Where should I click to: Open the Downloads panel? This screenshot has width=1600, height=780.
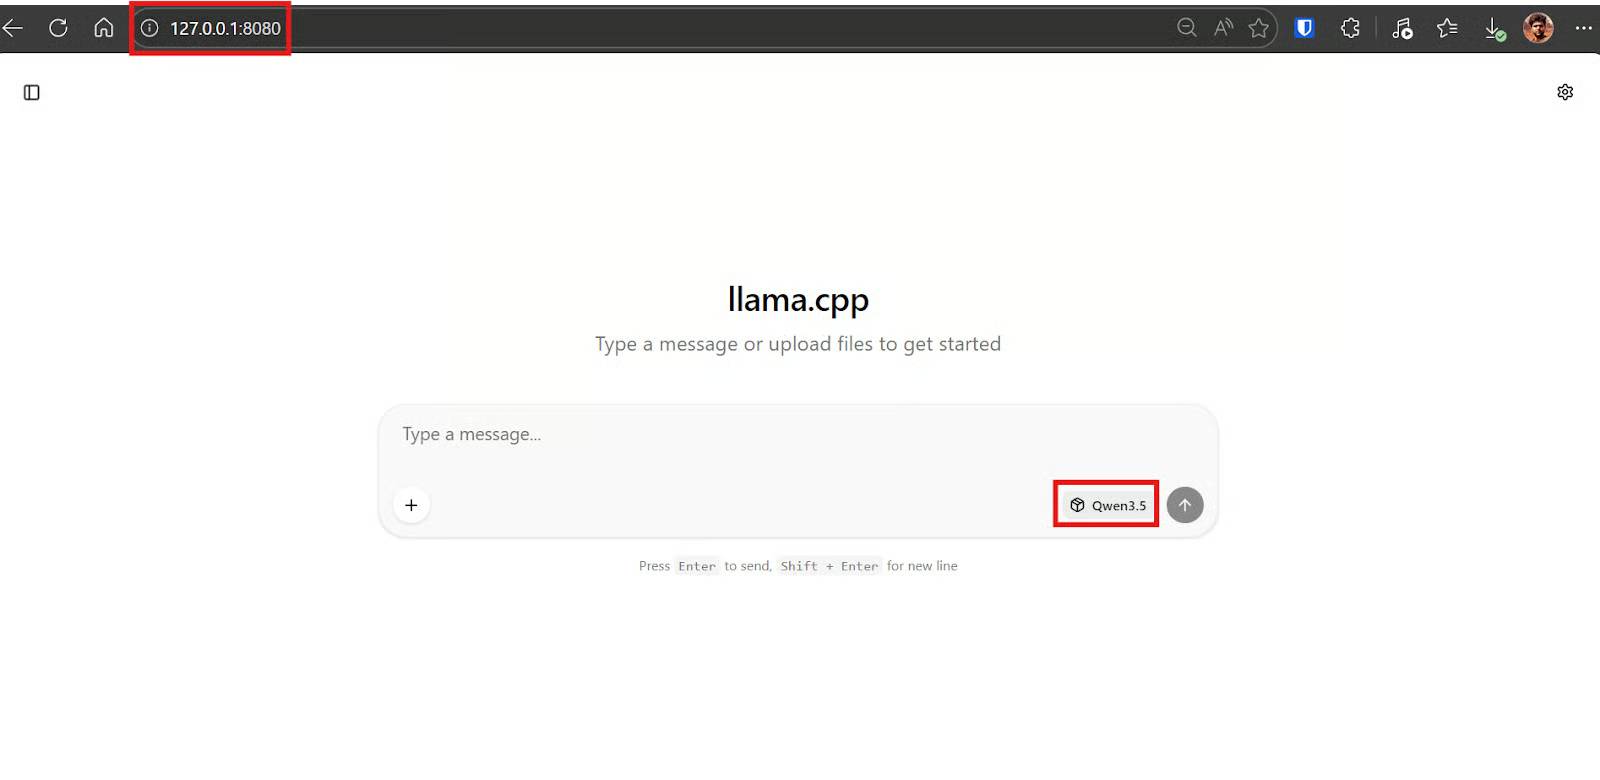1494,28
